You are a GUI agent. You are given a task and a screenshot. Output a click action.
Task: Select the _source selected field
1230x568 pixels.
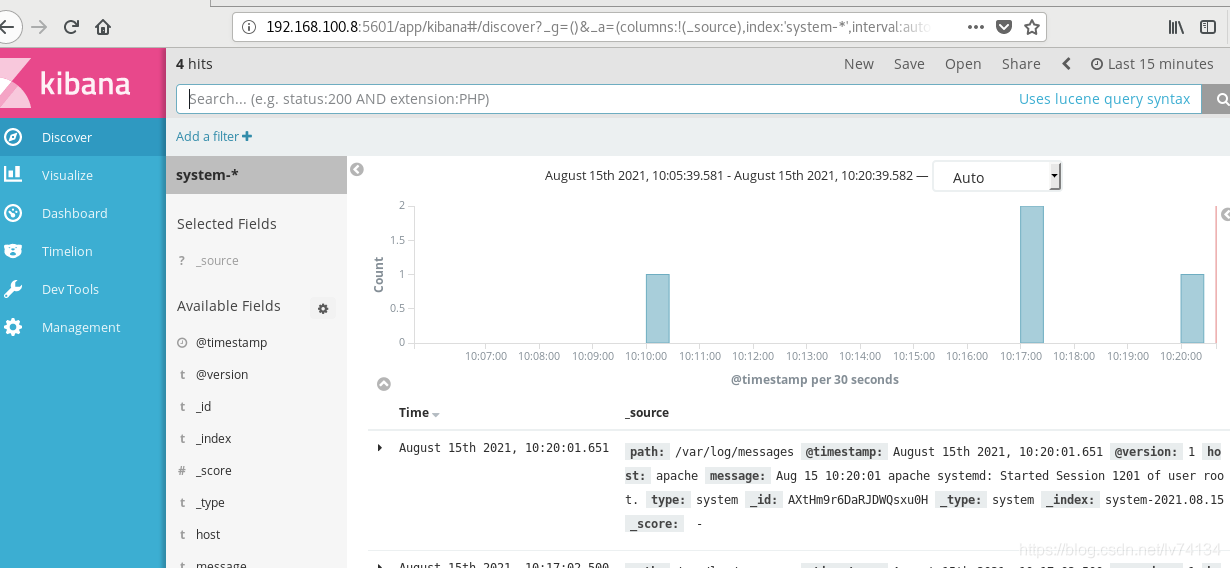tap(217, 261)
